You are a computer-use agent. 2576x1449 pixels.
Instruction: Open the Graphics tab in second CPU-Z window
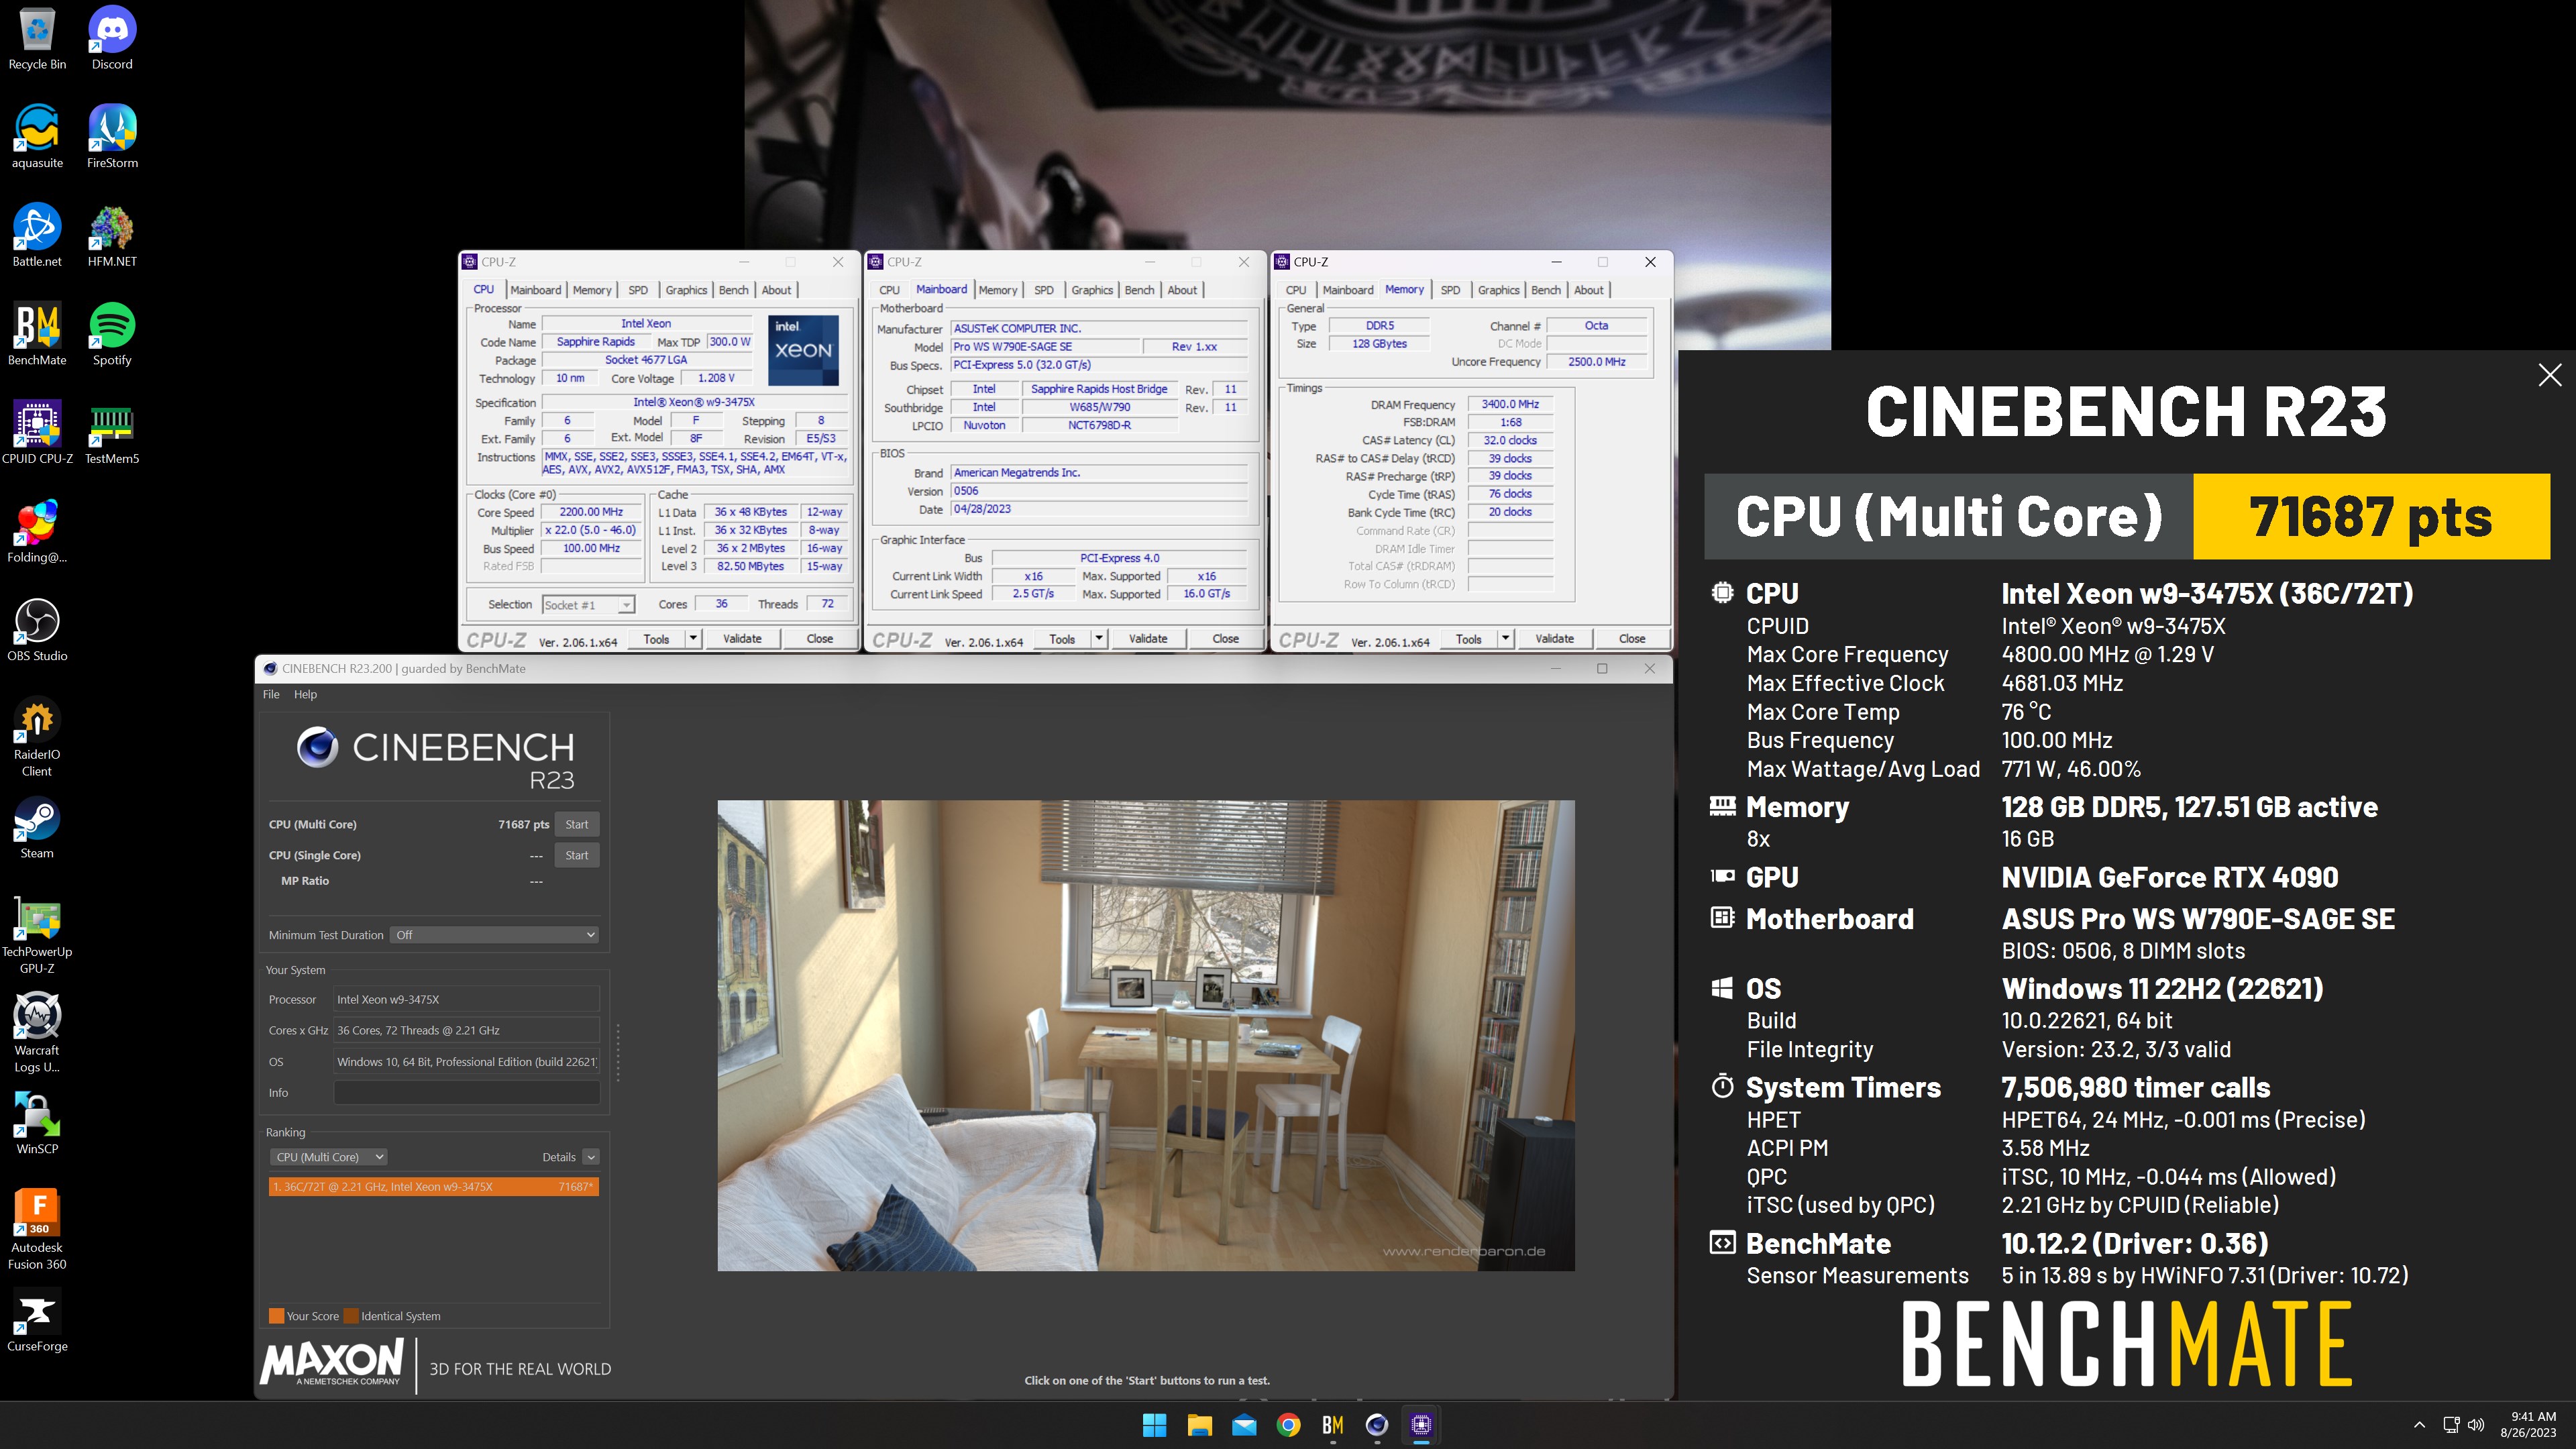pos(1092,290)
